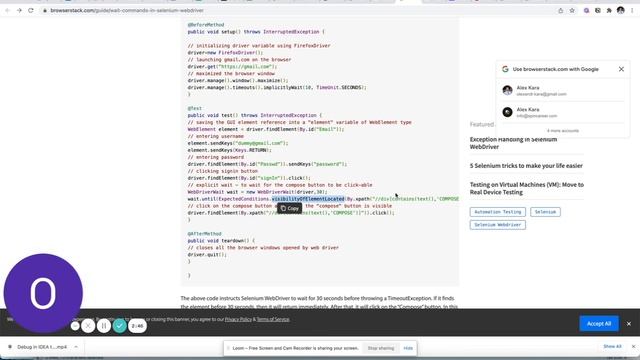
Task: Open the Chrome three-dot menu
Action: (632, 11)
